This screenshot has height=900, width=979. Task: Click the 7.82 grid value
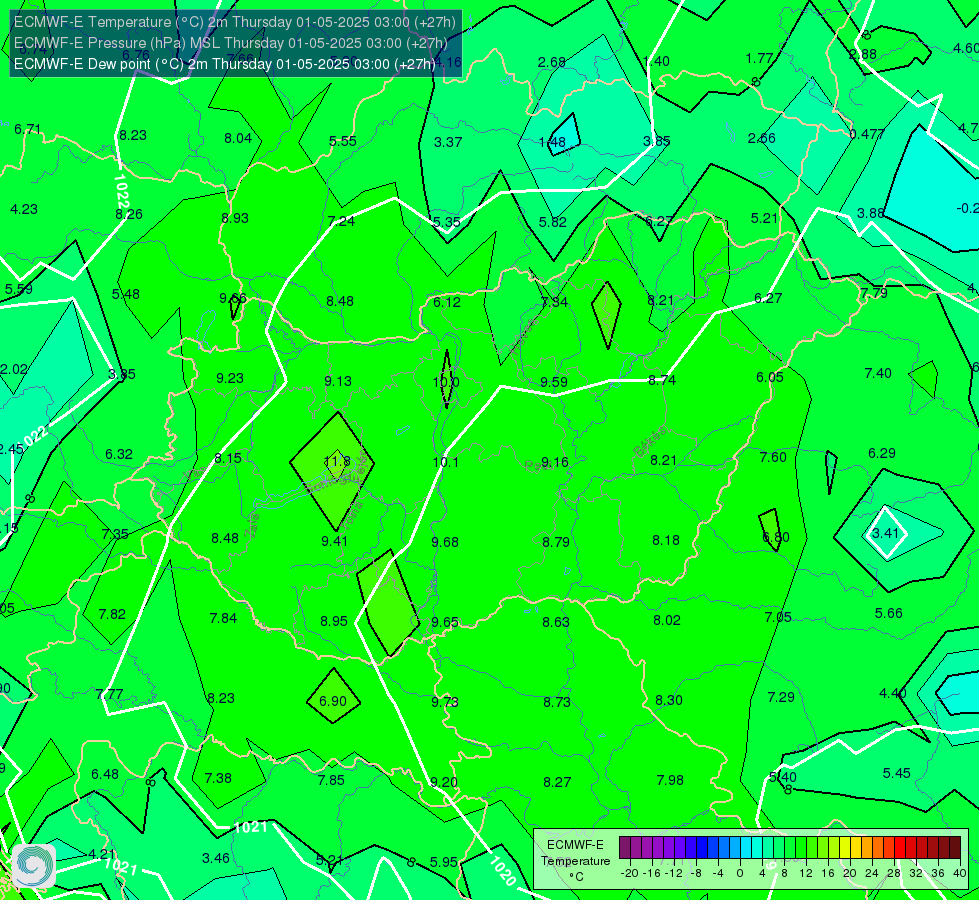pyautogui.click(x=112, y=614)
